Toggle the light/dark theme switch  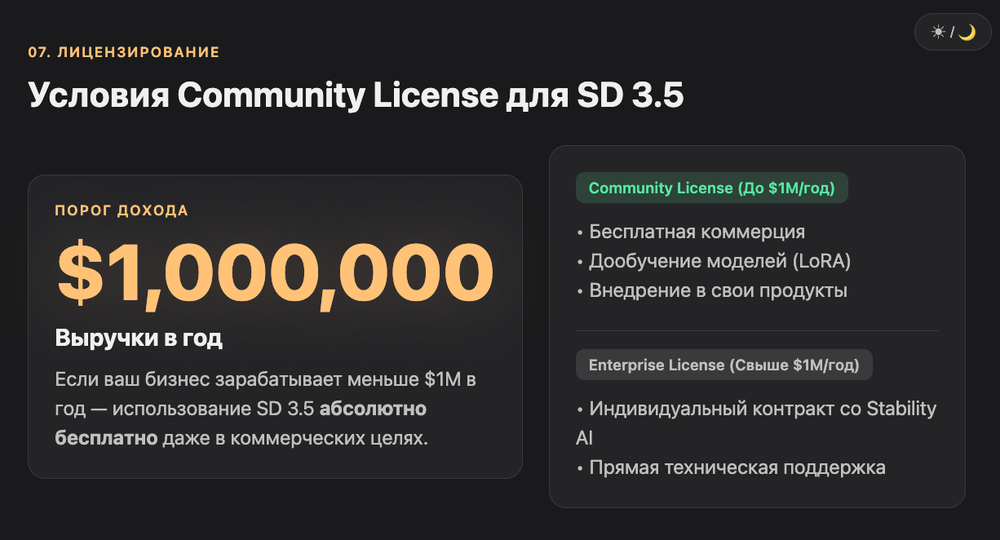point(953,32)
